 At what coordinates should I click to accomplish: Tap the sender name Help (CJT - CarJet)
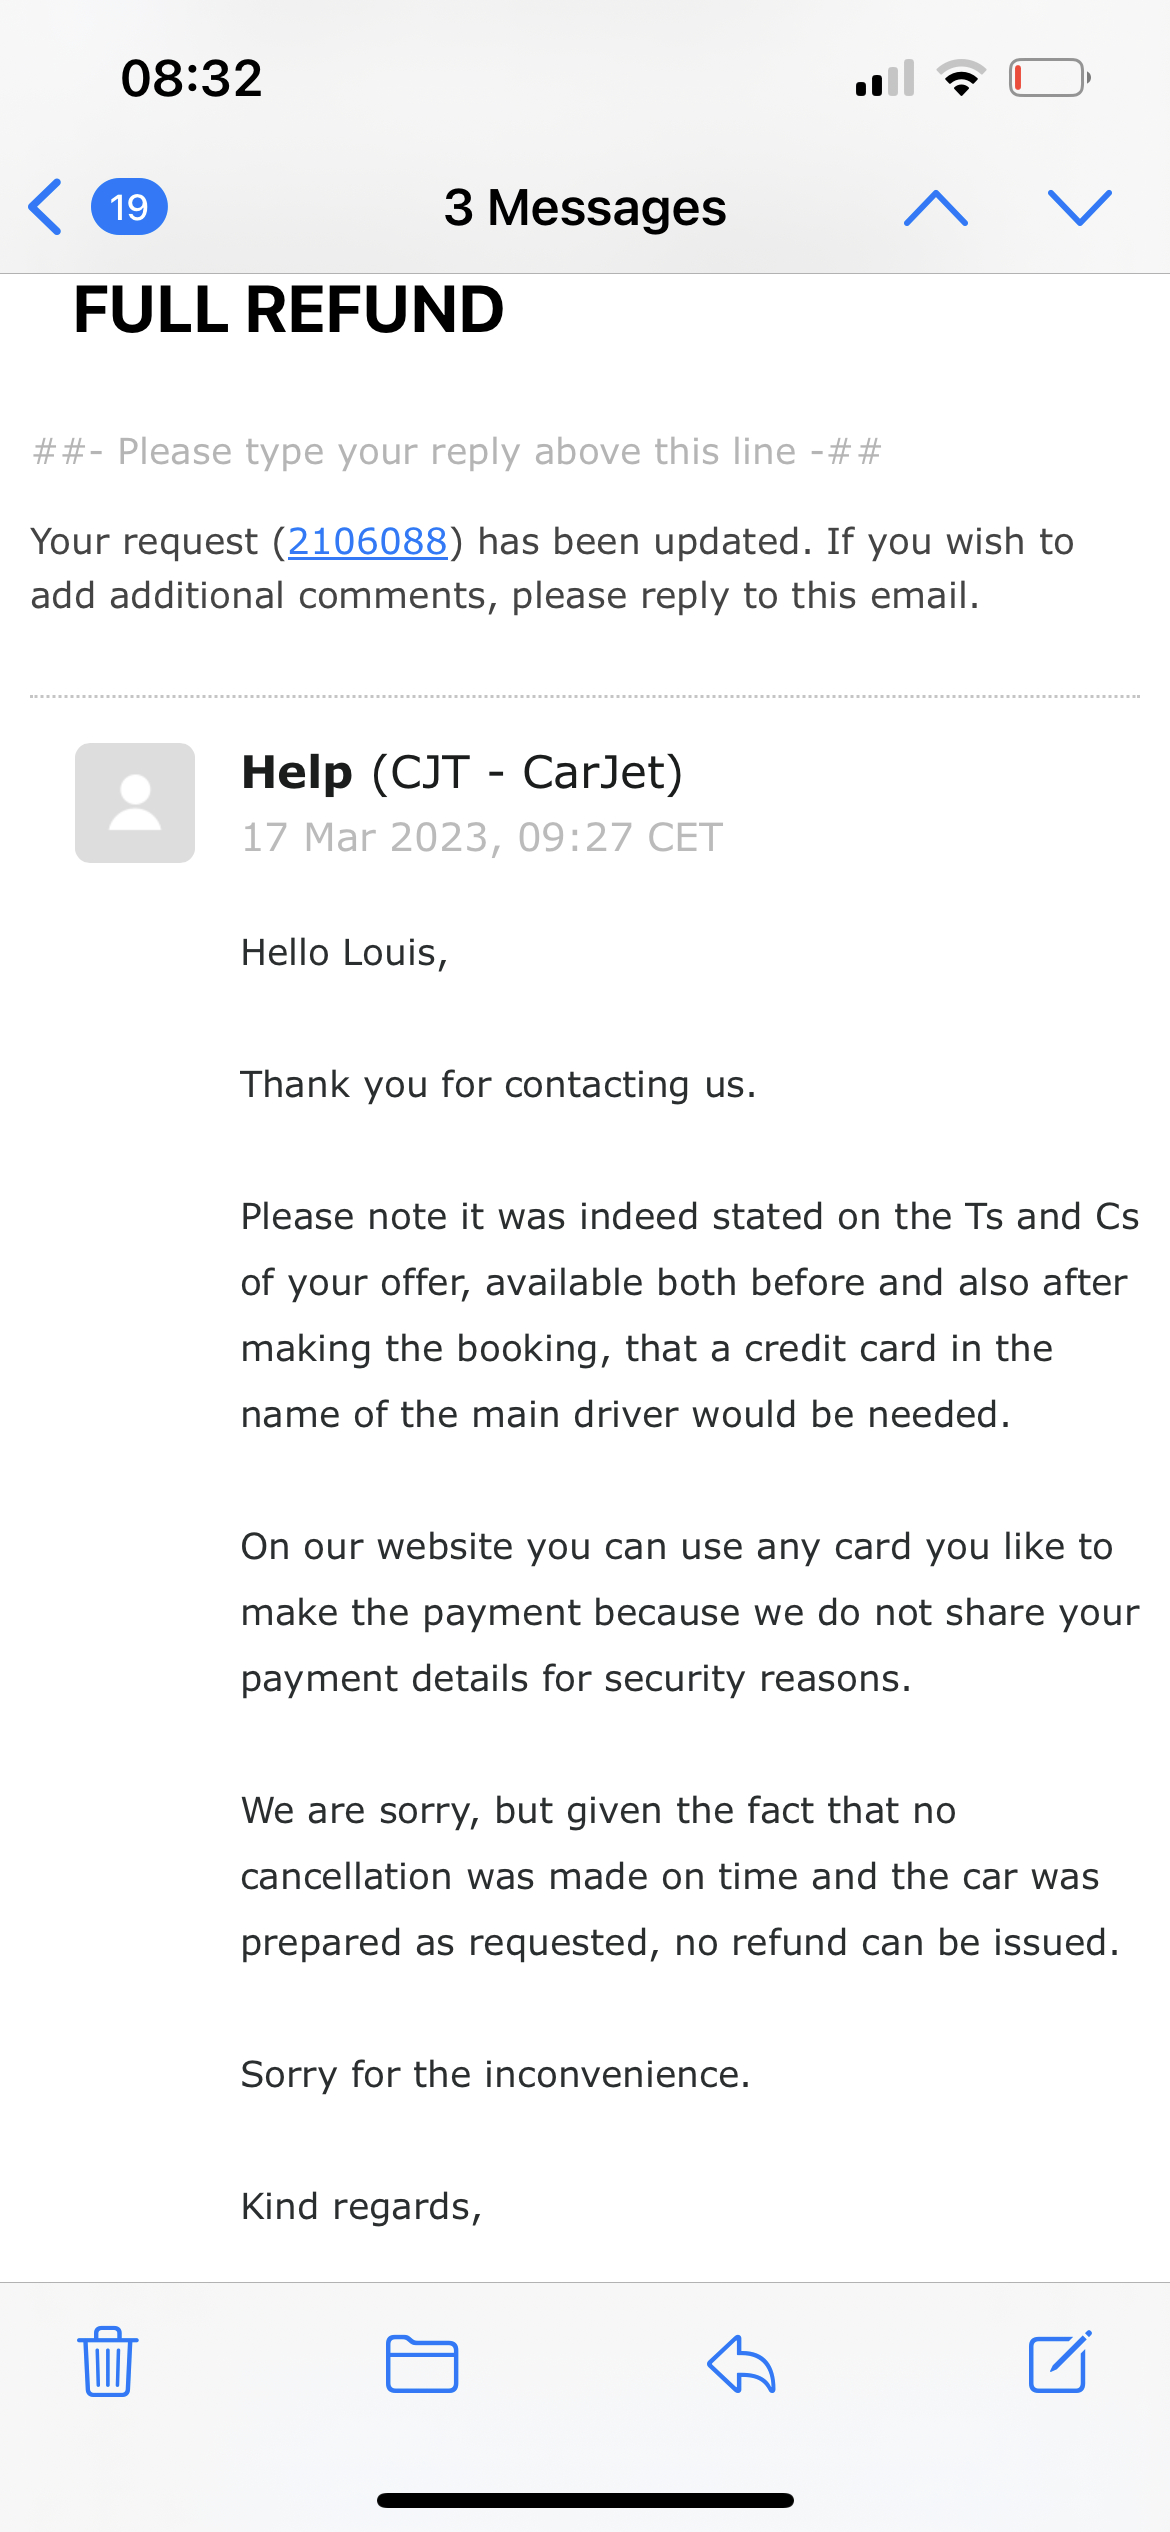pos(463,773)
